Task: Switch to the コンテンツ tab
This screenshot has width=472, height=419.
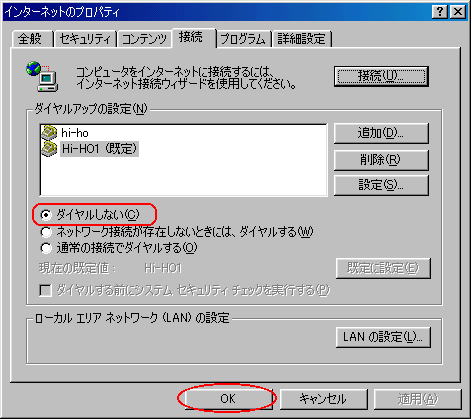Action: coord(144,39)
